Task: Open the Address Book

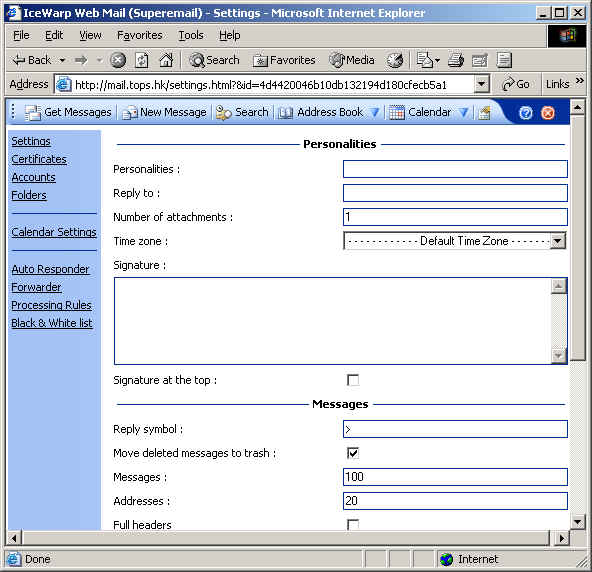Action: [321, 113]
